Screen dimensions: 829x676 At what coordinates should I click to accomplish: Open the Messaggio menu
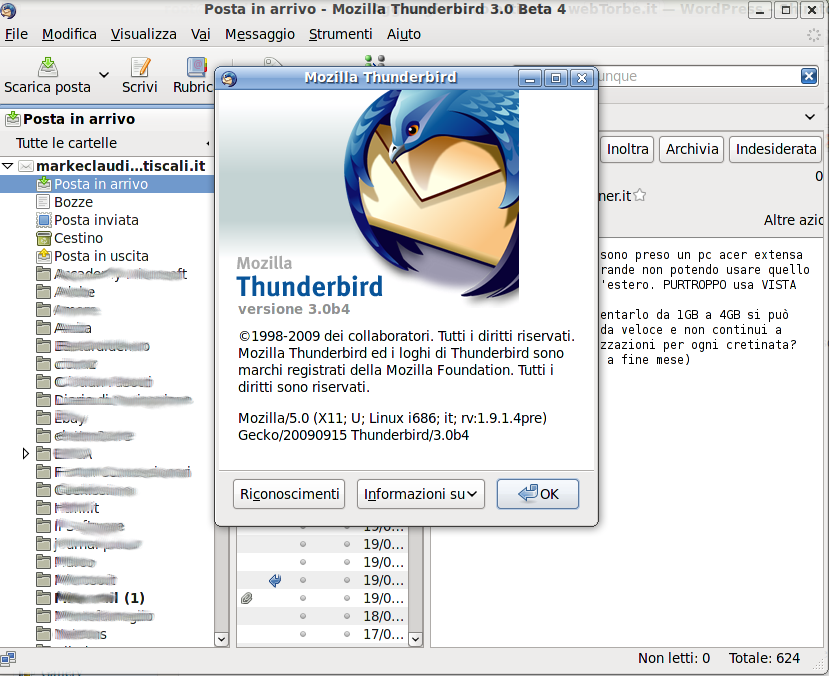tap(260, 34)
